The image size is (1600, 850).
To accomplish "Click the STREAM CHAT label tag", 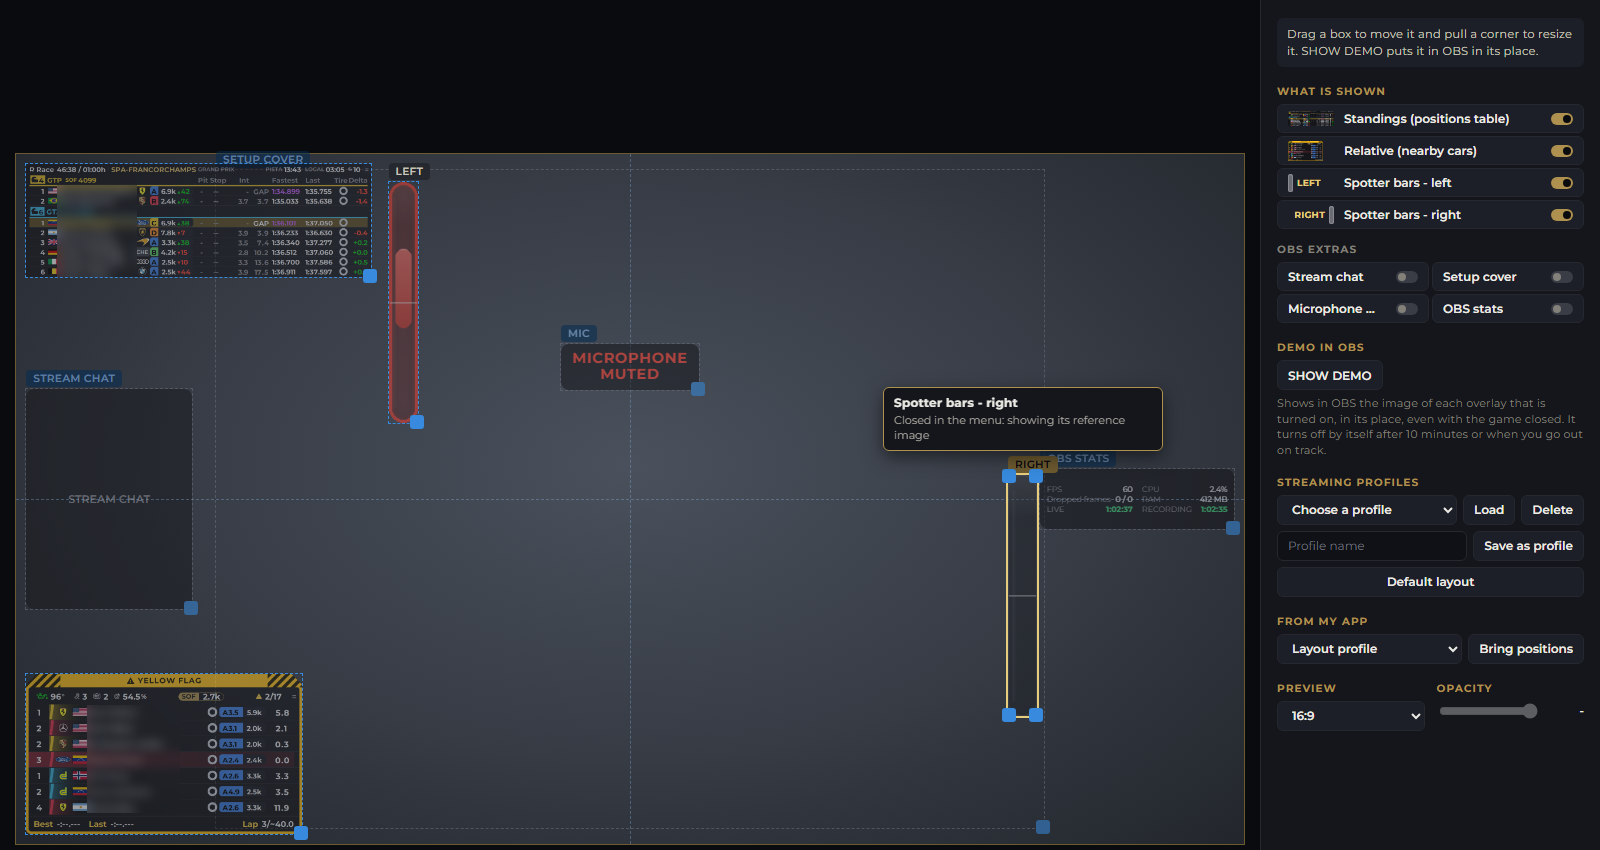I will tap(74, 379).
